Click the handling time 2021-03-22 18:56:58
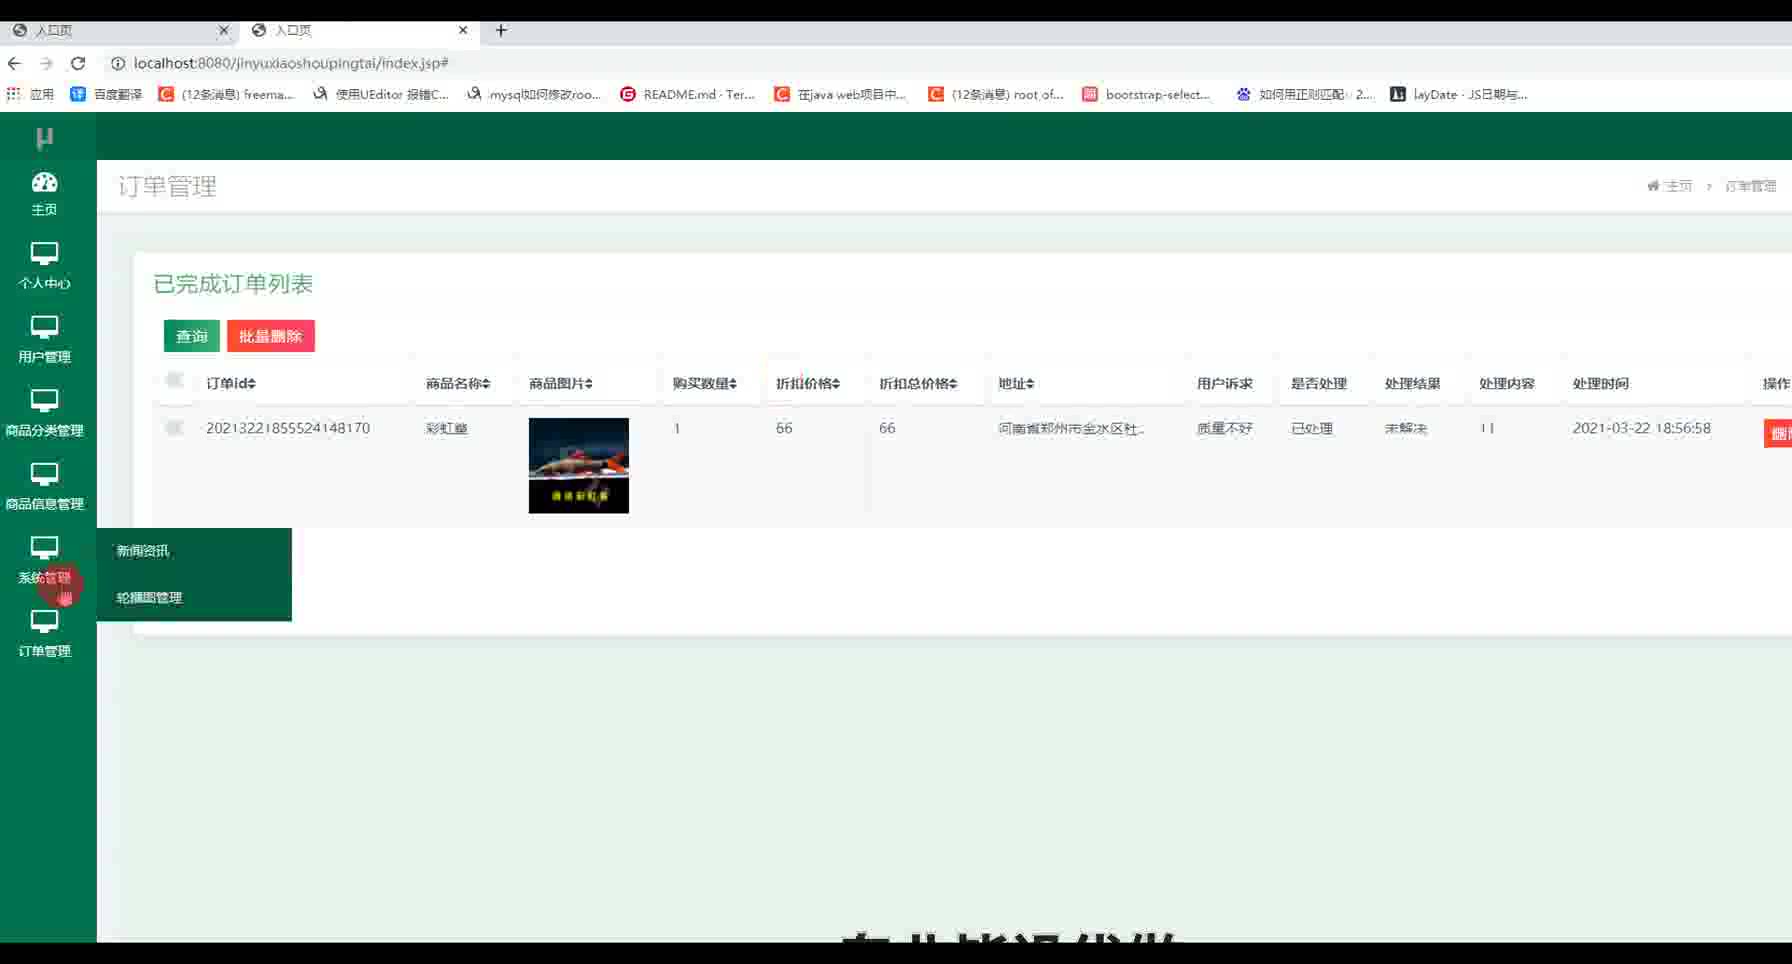This screenshot has width=1792, height=964. 1642,428
